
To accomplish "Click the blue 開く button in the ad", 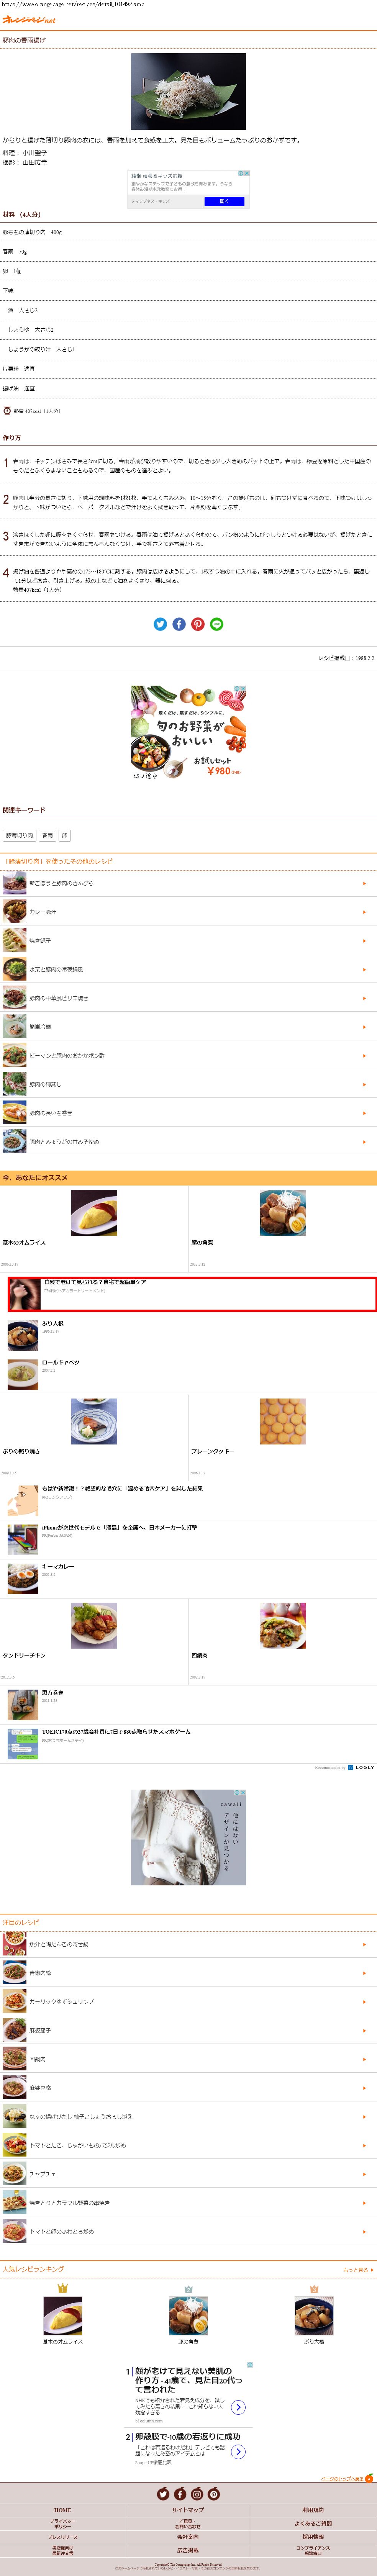I will [224, 201].
